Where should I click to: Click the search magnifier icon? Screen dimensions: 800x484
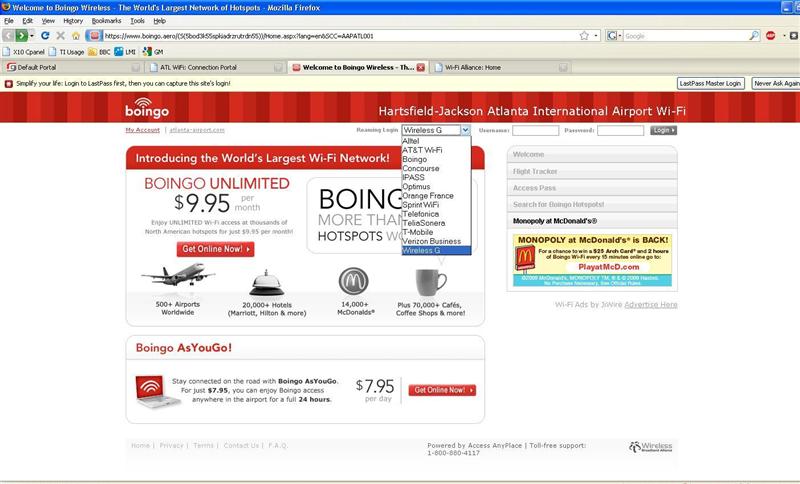[754, 36]
